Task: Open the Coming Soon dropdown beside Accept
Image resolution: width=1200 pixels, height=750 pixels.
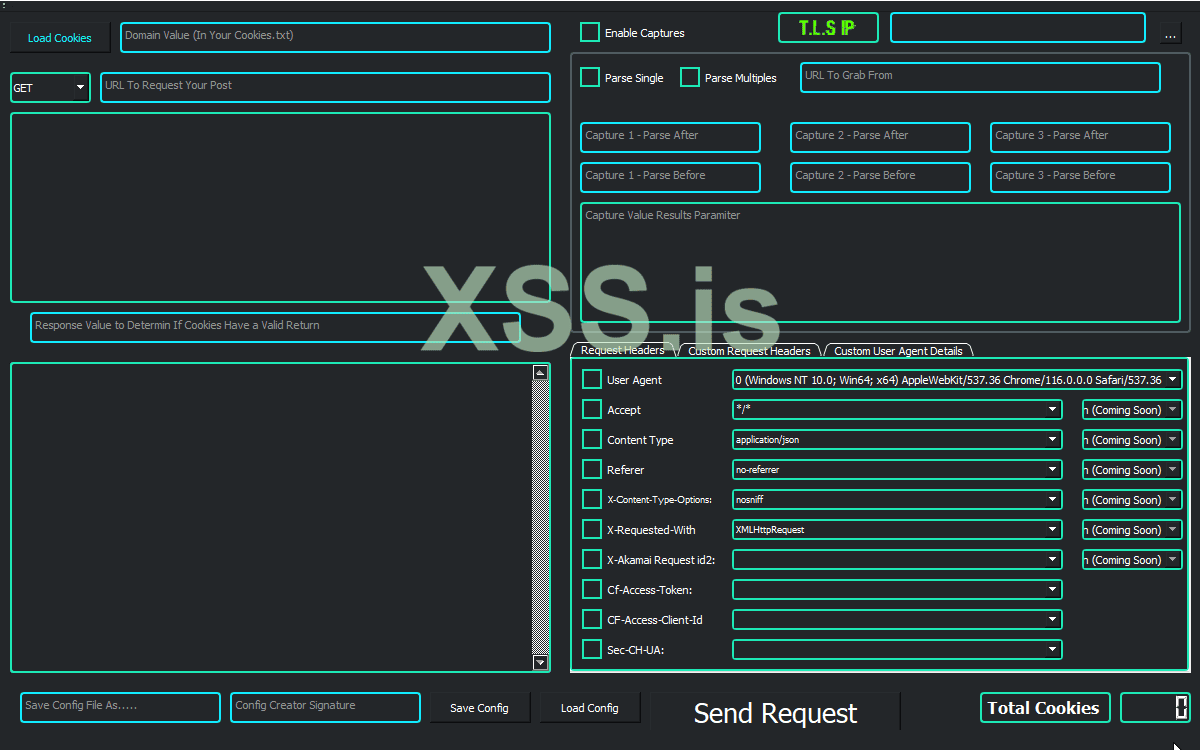Action: point(1132,409)
